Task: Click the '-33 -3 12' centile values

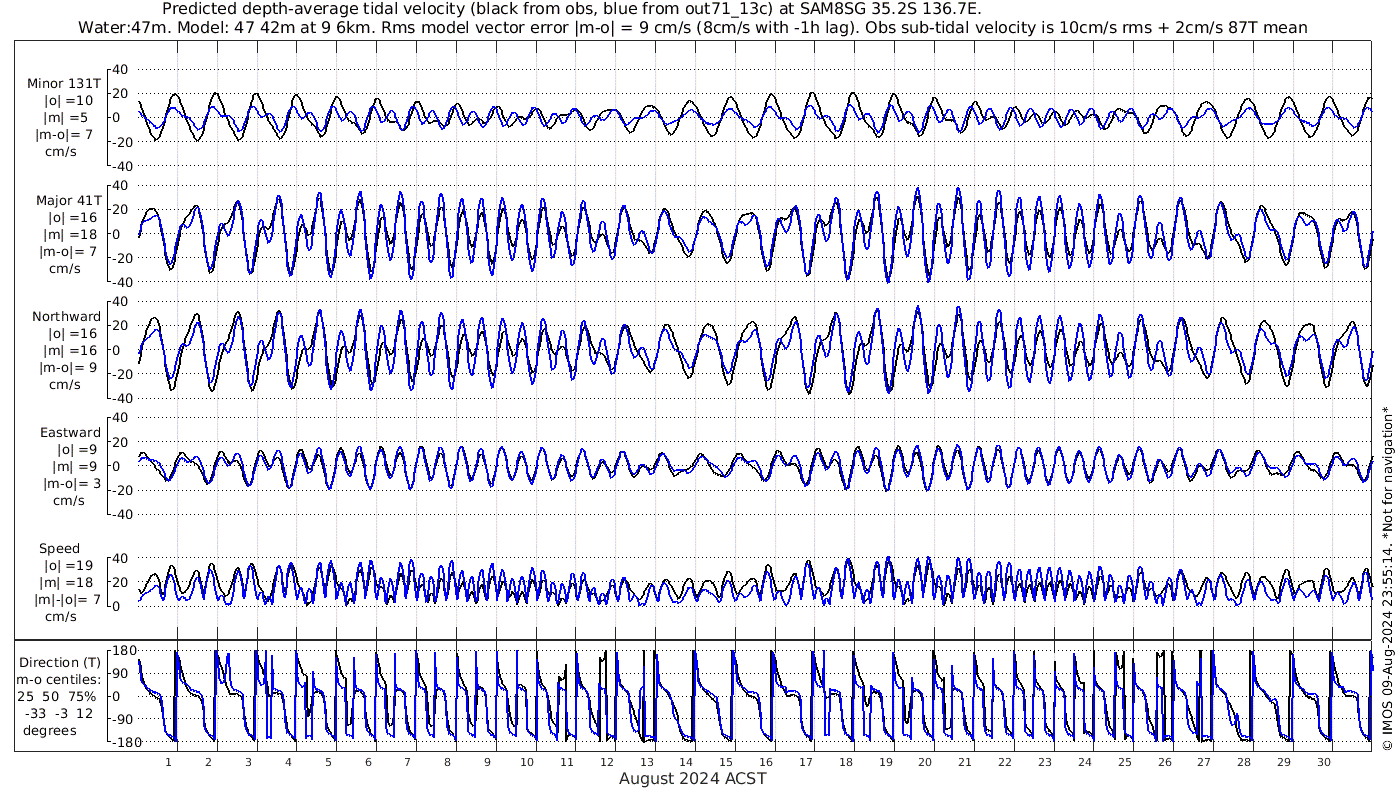Action: (x=57, y=713)
